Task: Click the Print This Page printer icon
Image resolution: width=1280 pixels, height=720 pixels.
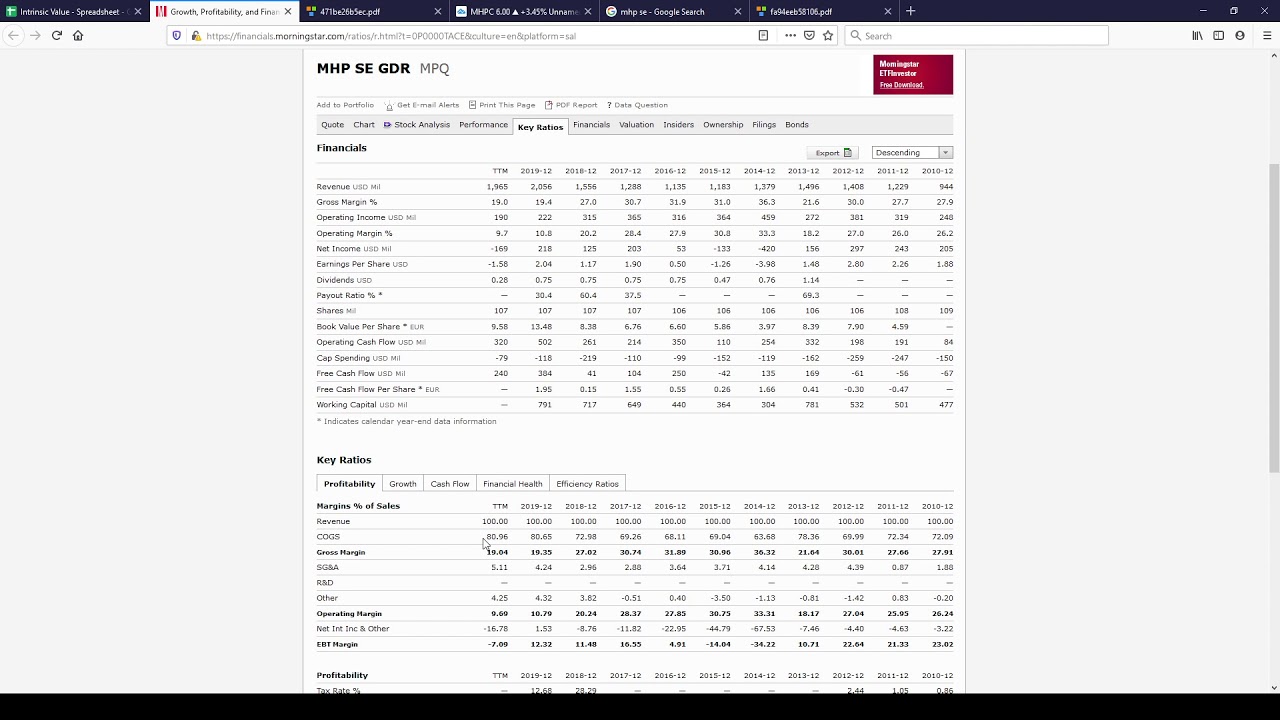Action: click(473, 105)
